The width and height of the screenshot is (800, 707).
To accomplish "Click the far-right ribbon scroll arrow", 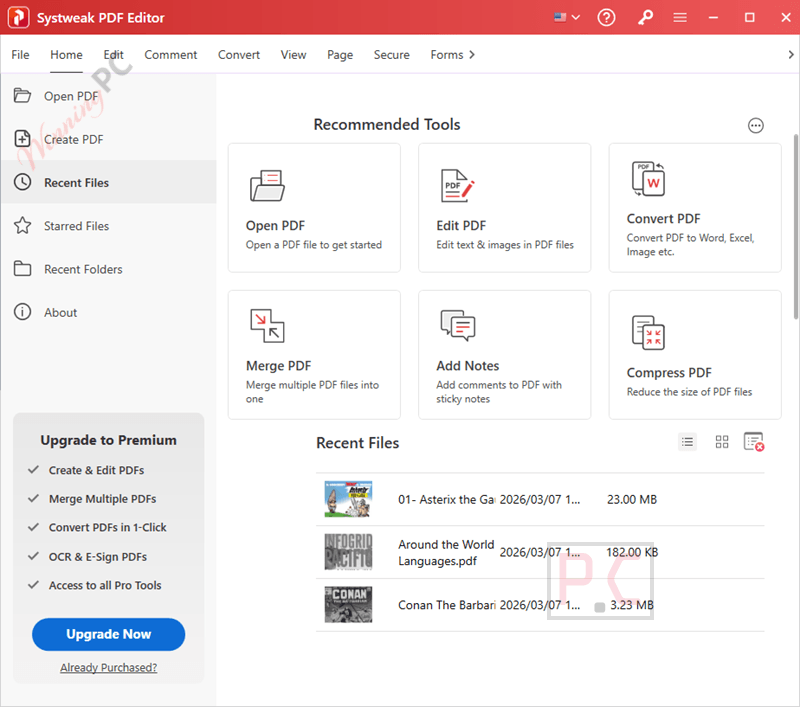I will [x=791, y=55].
